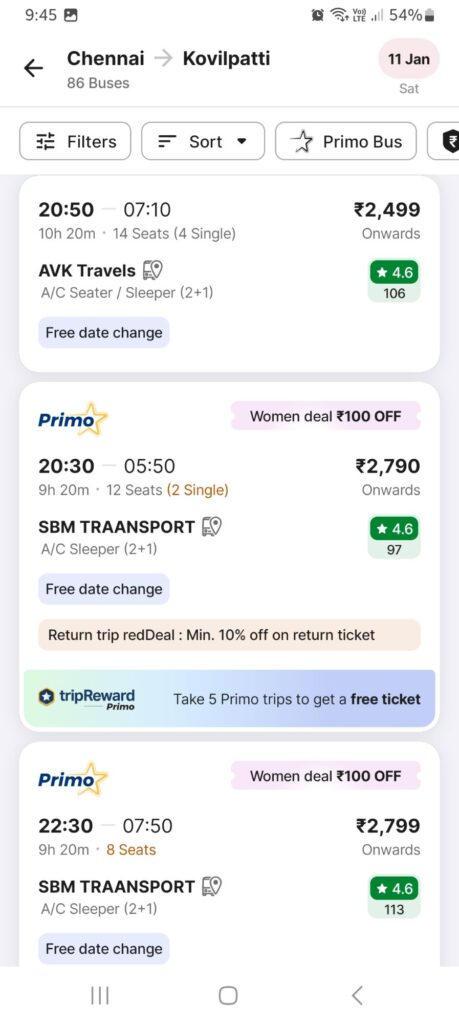Tap tracking icon beside SBM TRAANSPORT 22:30 bus
Screen dimensions: 459x1024
click(x=212, y=886)
